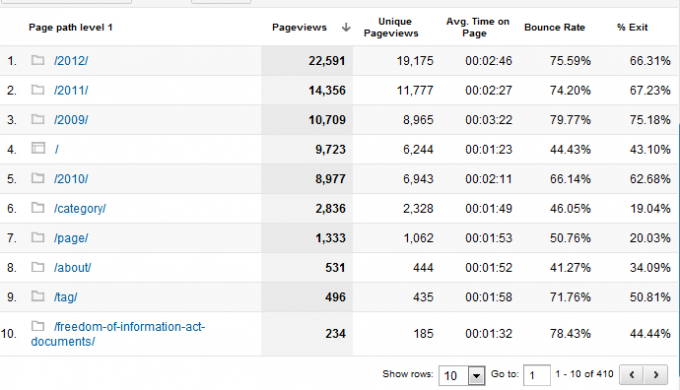This screenshot has height=390, width=680.
Task: Click the folder icon beside /2011/
Action: tap(38, 89)
